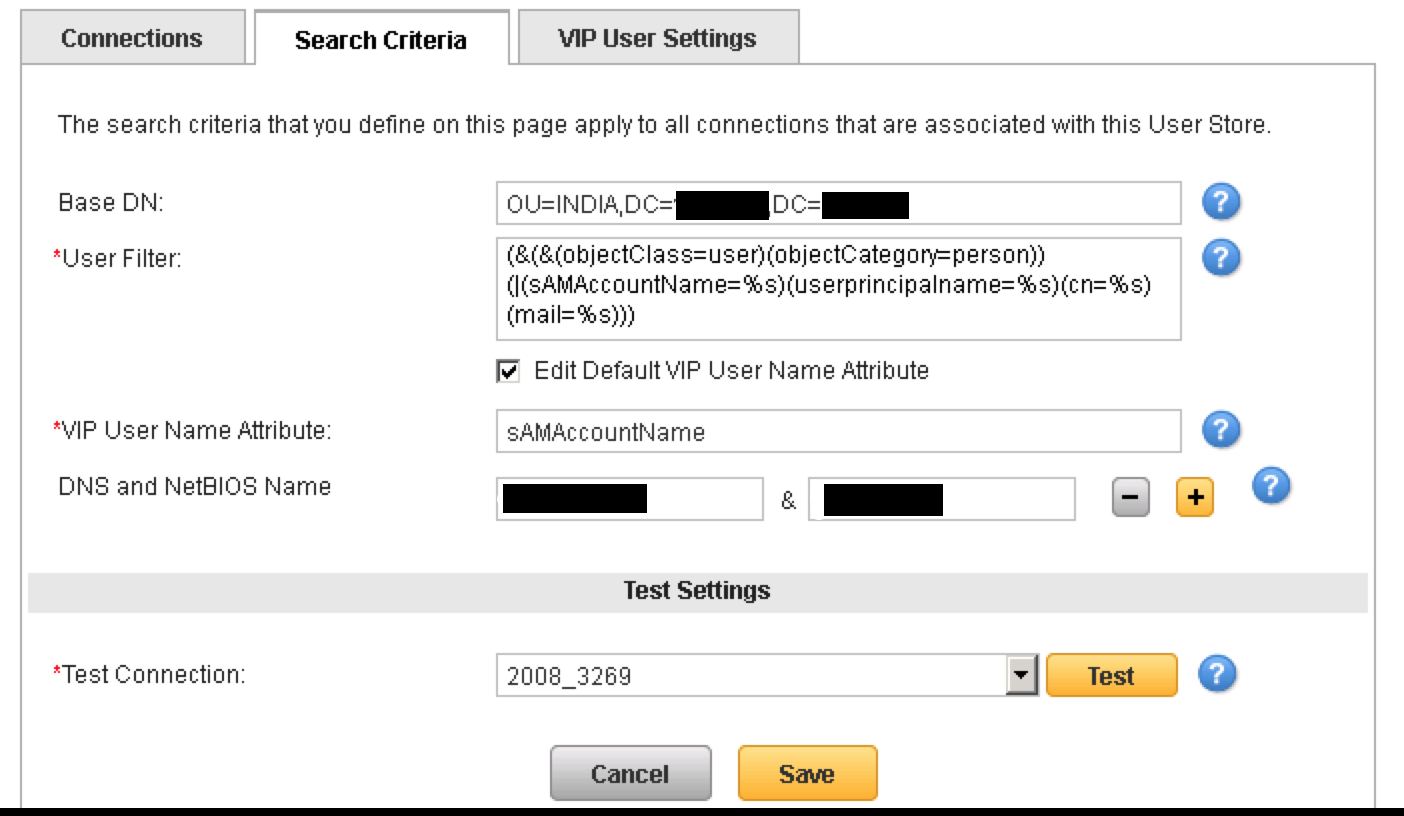Open help icon for User Filter
The image size is (1404, 816).
[x=1221, y=258]
